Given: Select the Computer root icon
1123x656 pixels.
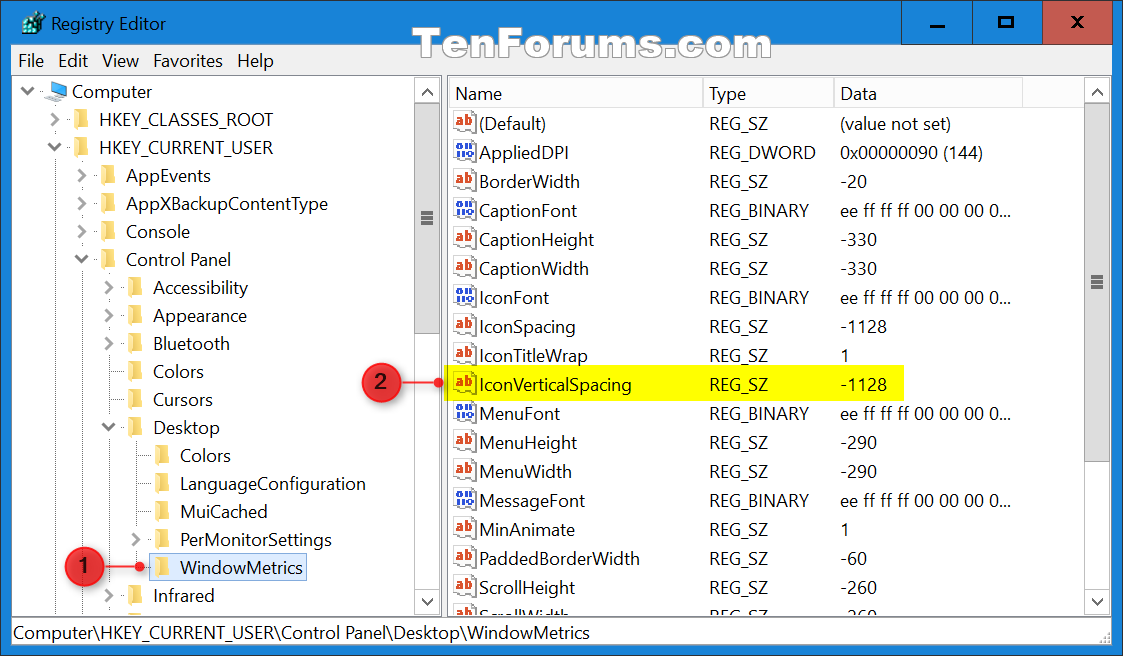Looking at the screenshot, I should pos(58,91).
